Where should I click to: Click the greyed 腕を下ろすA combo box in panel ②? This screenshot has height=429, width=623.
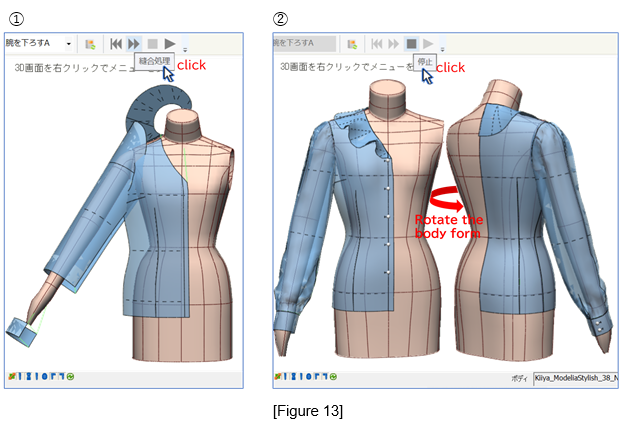[304, 43]
